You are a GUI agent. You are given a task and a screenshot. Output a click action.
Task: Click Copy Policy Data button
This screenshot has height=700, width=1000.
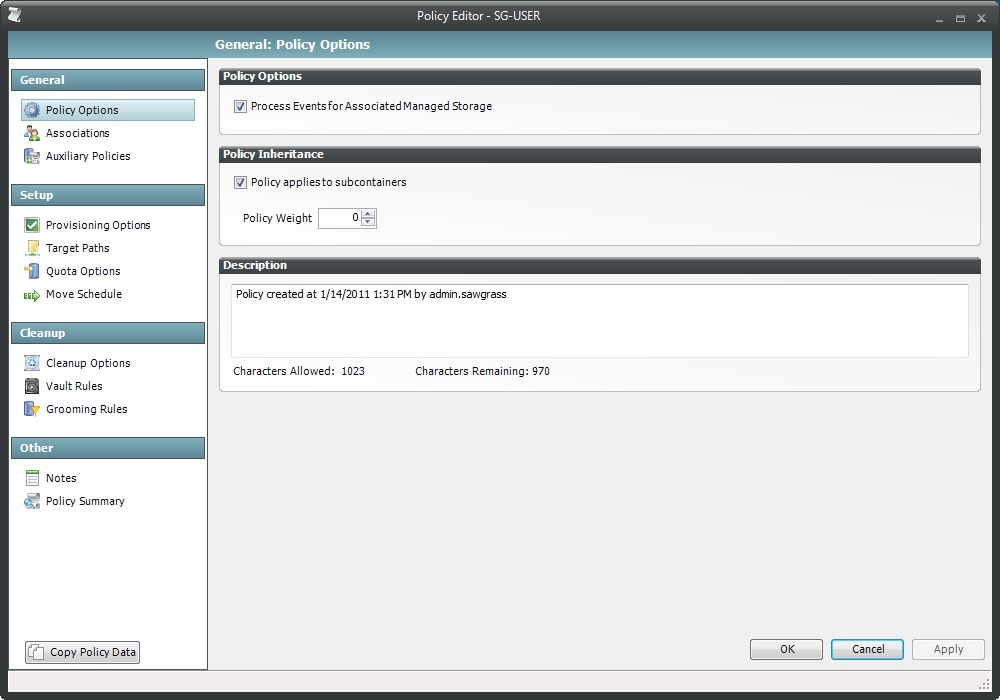coord(82,652)
